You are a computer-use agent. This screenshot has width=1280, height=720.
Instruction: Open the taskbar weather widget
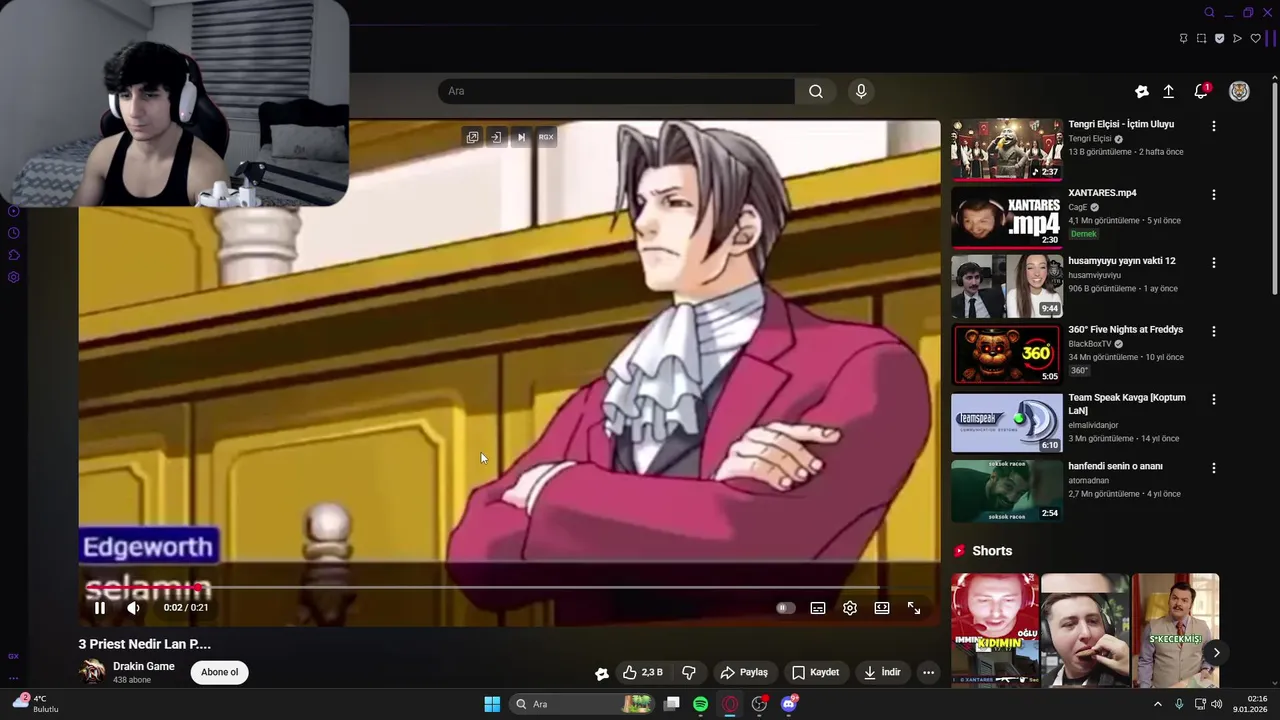(34, 703)
